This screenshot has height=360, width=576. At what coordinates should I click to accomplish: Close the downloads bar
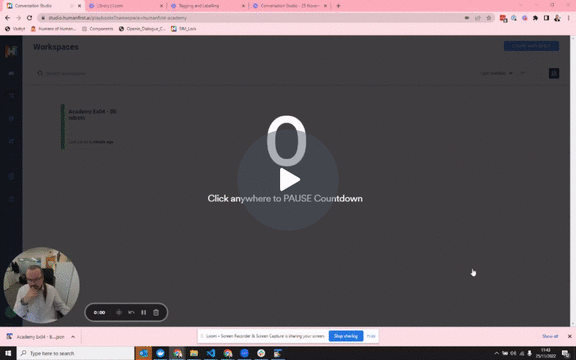click(x=570, y=336)
